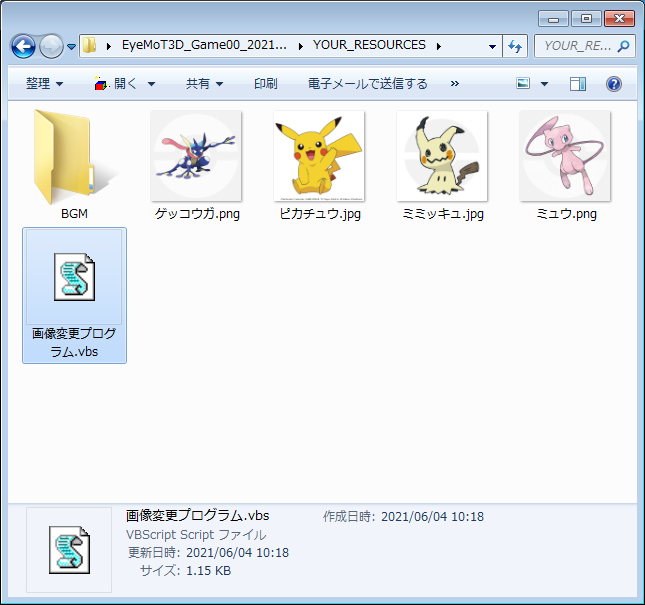Click the BGM folder name label
Viewport: 645px width, 605px height.
tap(74, 214)
